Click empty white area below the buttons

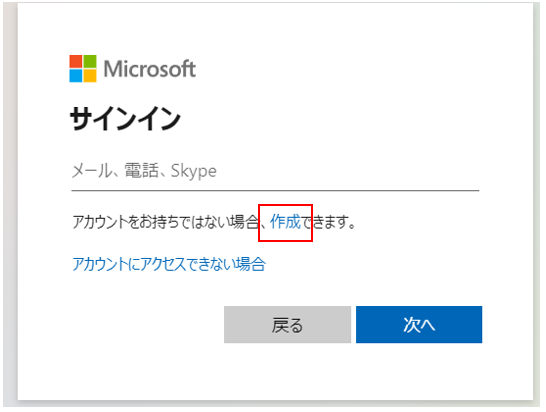(275, 373)
